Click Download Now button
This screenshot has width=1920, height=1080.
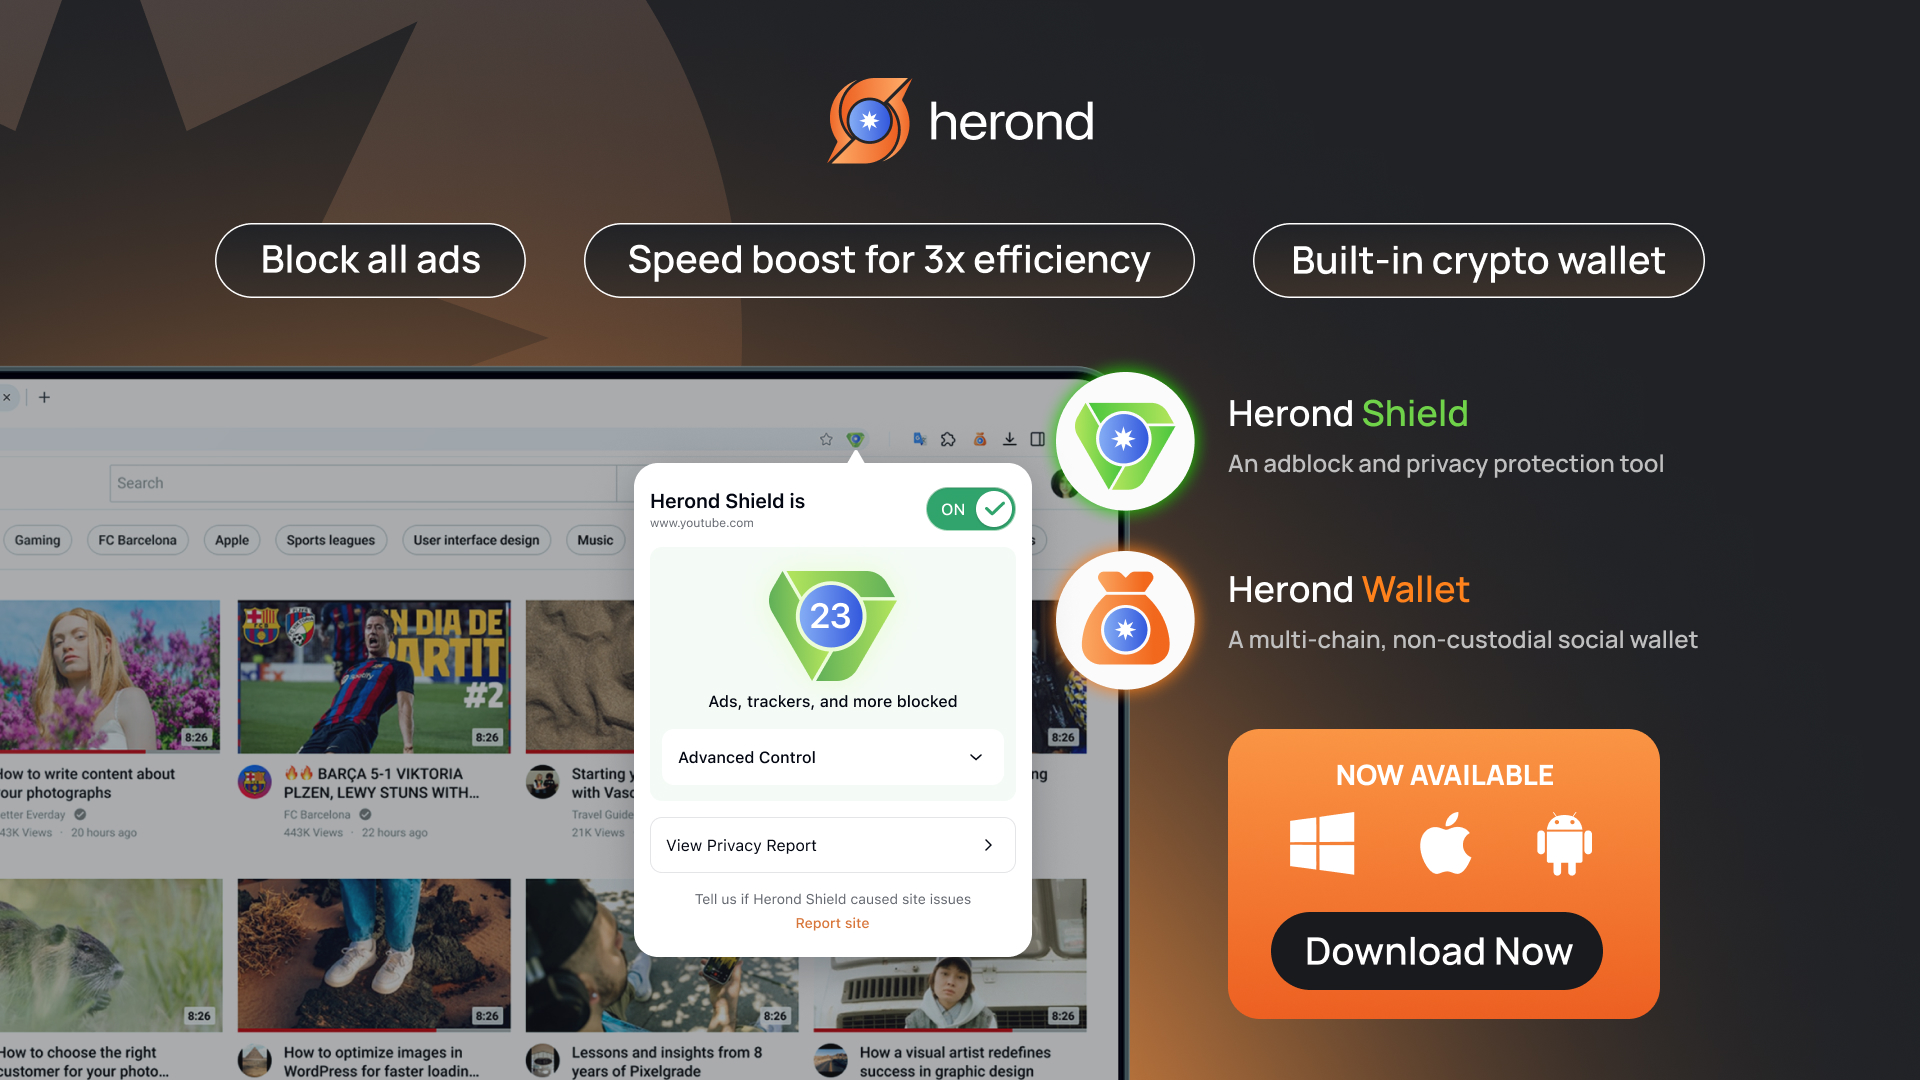tap(1439, 949)
